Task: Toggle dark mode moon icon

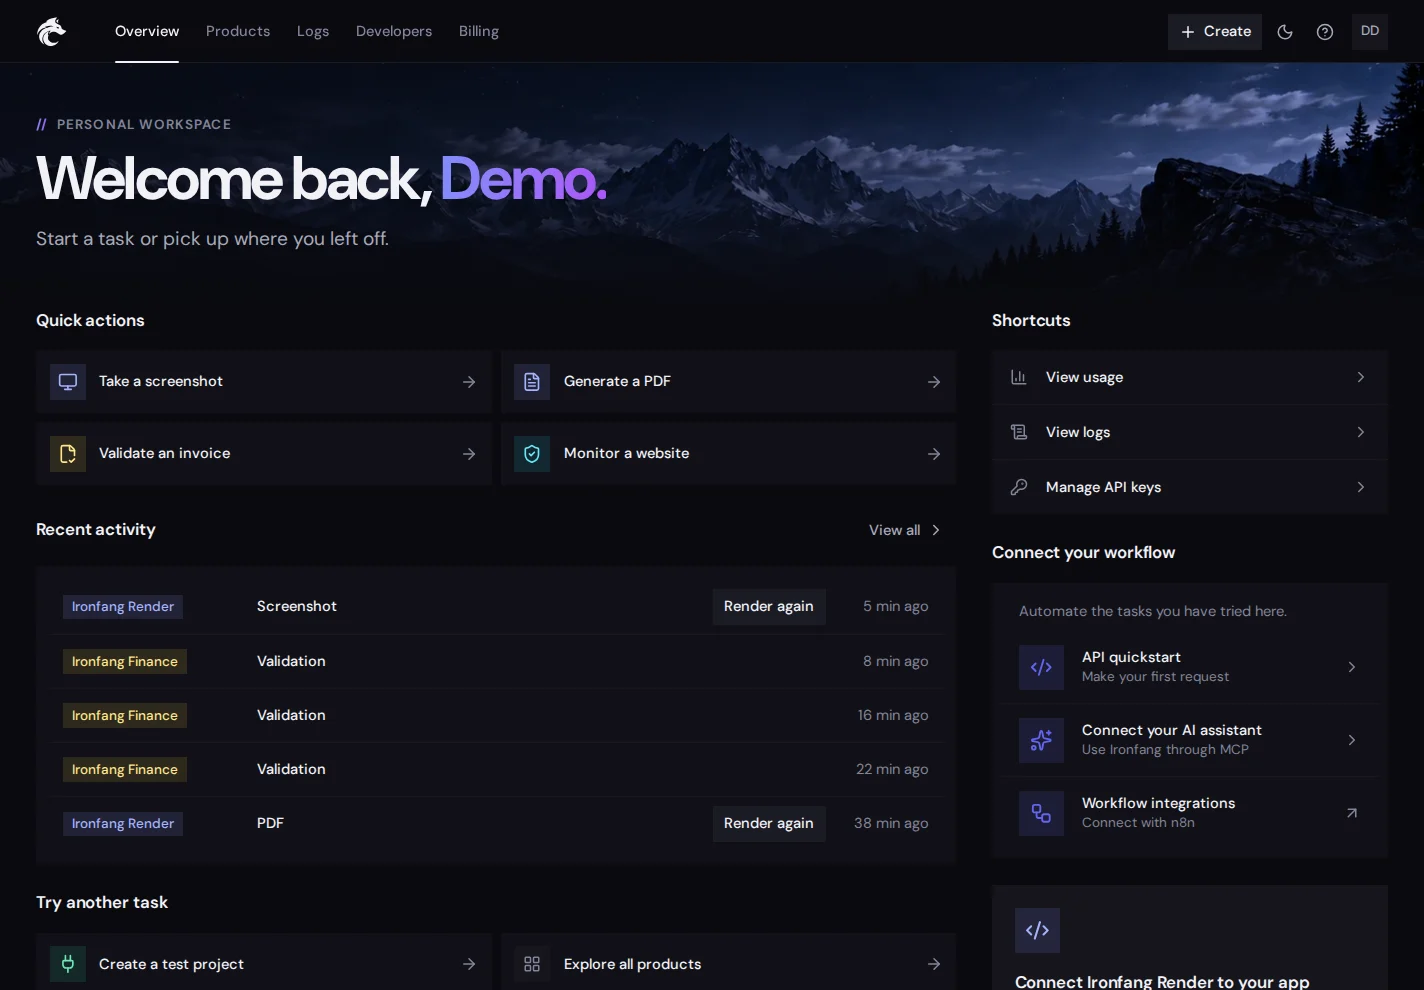Action: (x=1285, y=32)
